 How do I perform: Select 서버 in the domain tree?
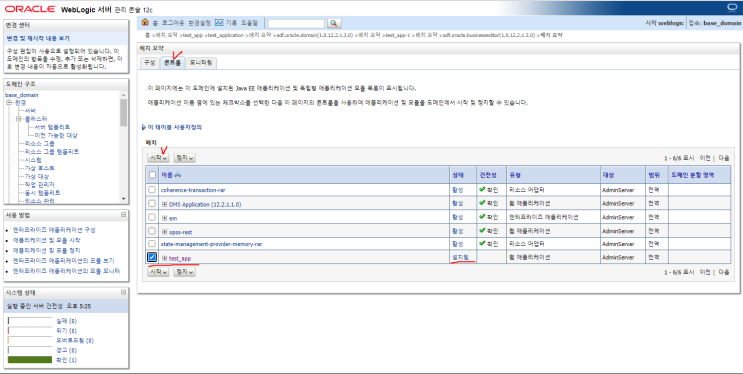tap(30, 110)
